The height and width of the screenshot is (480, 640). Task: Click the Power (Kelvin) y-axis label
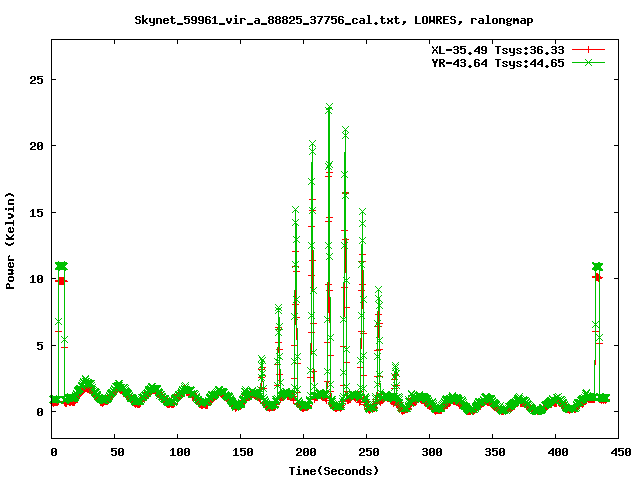coord(10,241)
